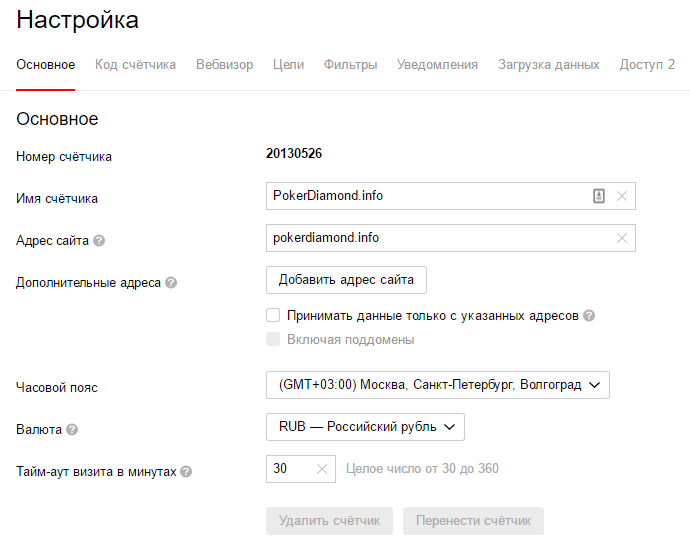Clear the site address field
The width and height of the screenshot is (690, 554).
[622, 239]
